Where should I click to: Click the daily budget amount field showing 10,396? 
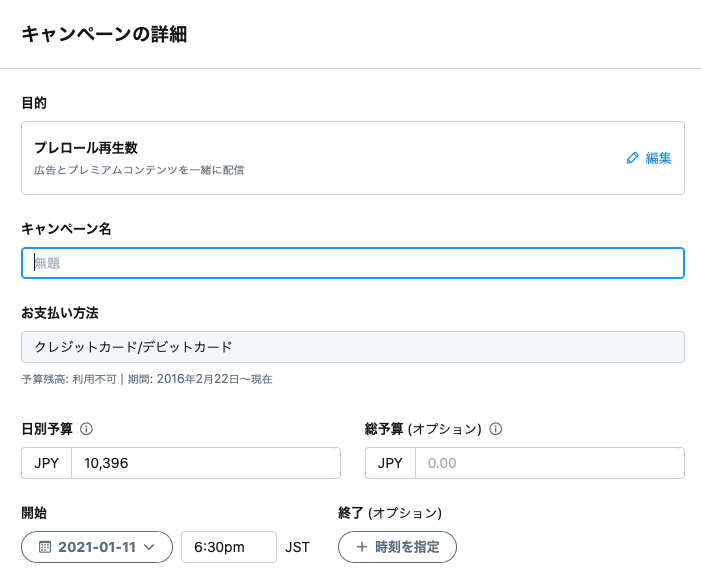point(206,463)
